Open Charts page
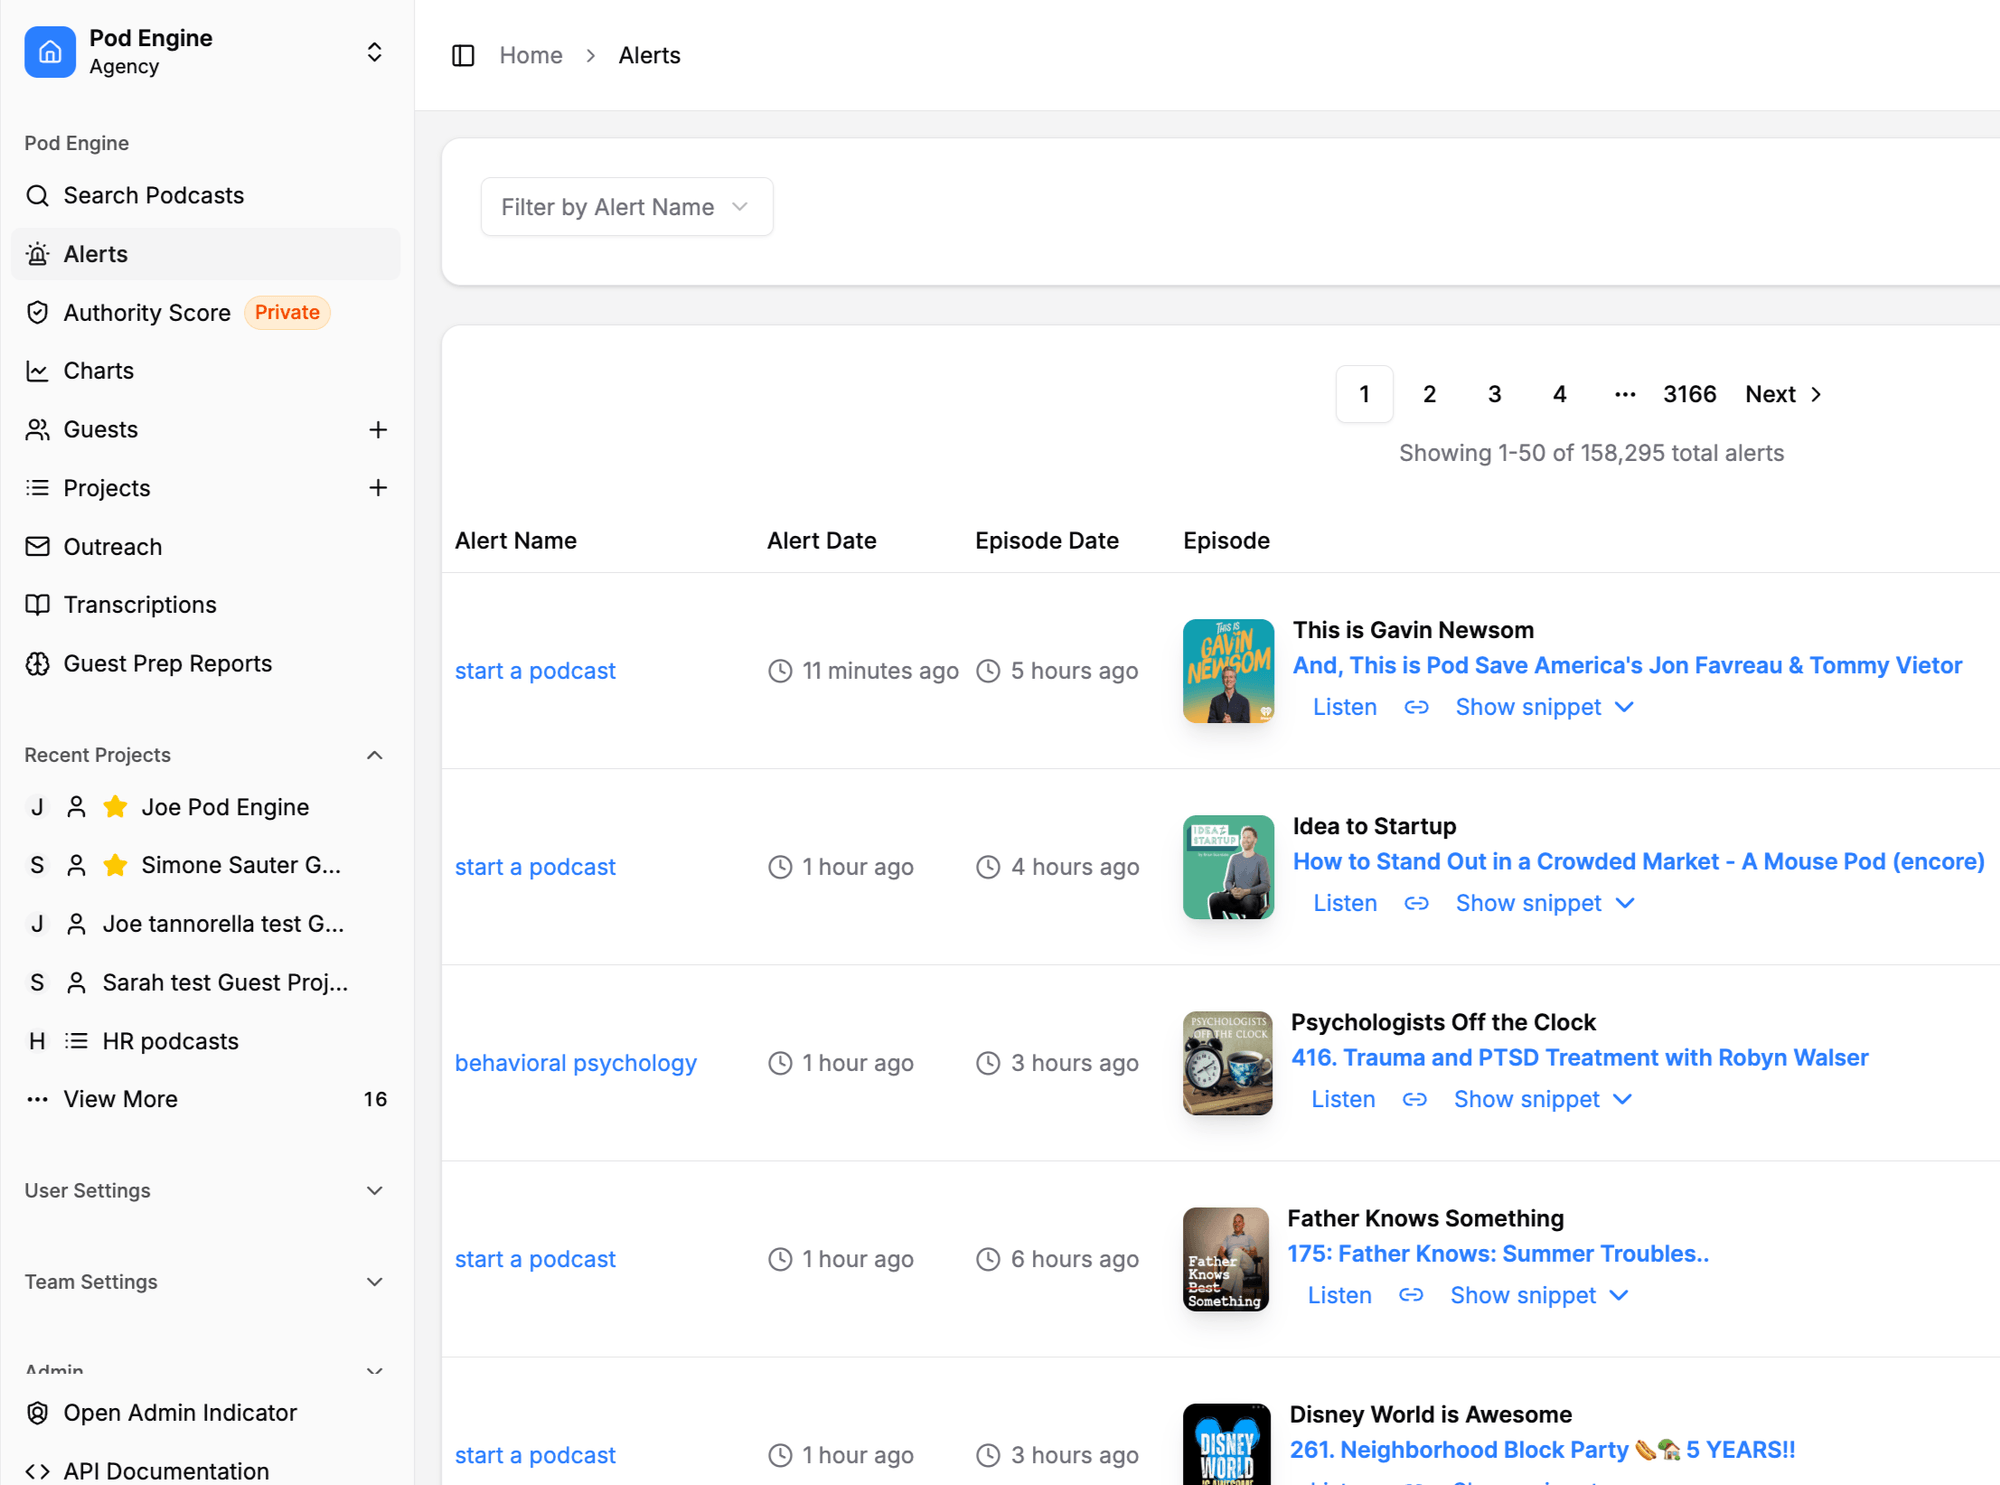The height and width of the screenshot is (1485, 2000). tap(205, 371)
